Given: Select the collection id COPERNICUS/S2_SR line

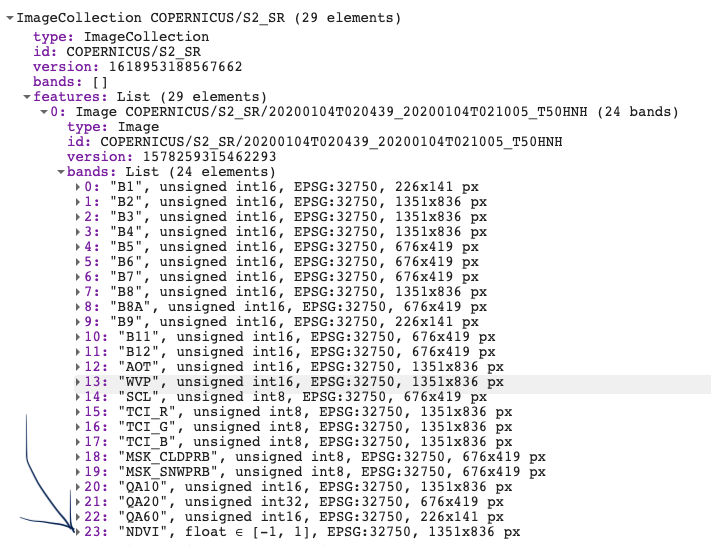Looking at the screenshot, I should [120, 52].
